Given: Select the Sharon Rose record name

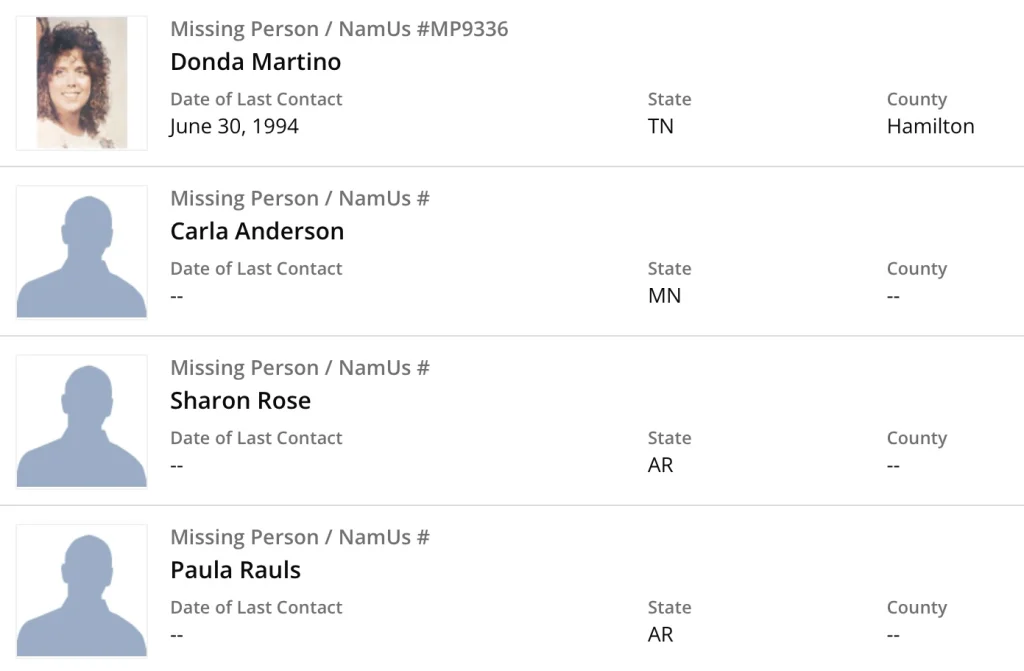Looking at the screenshot, I should click(x=240, y=400).
